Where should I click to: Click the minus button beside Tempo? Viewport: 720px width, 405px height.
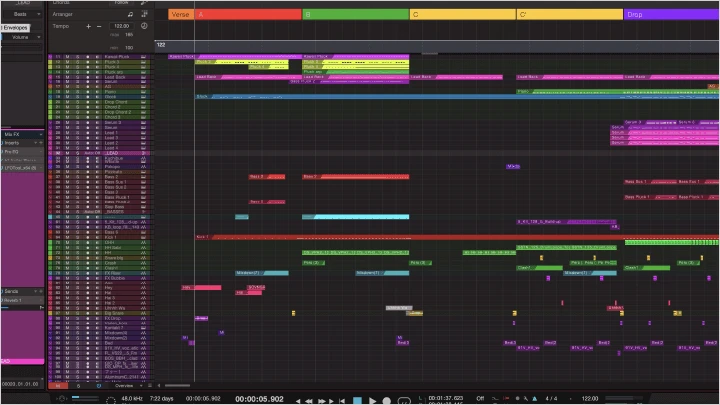[99, 26]
